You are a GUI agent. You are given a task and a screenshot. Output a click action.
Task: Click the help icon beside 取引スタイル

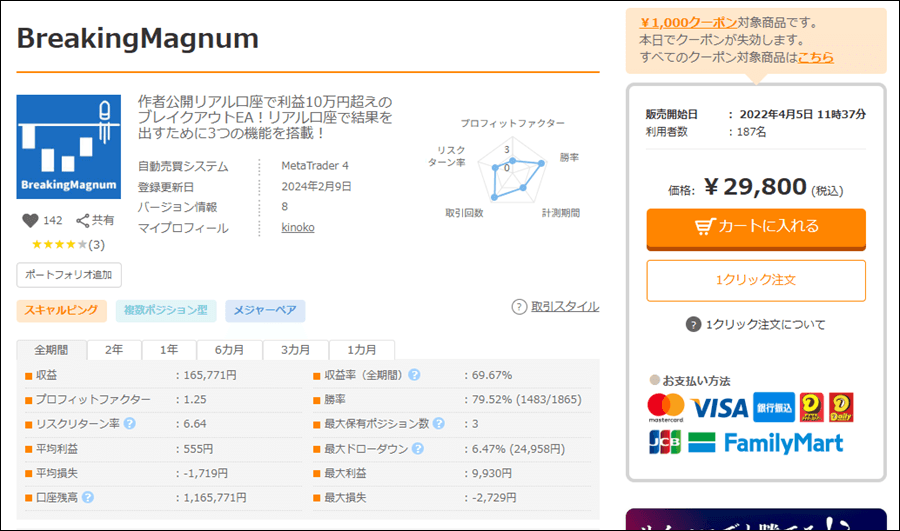[x=519, y=307]
